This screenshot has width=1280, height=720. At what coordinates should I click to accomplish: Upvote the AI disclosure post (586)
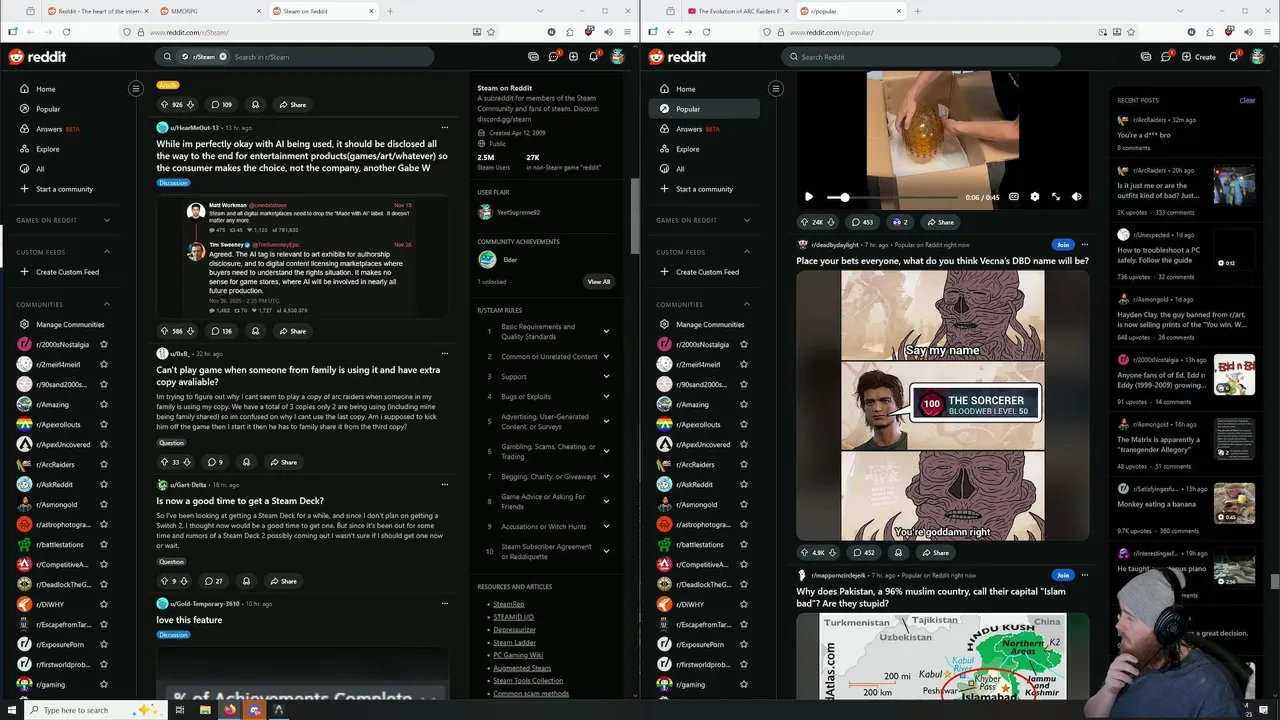164,331
